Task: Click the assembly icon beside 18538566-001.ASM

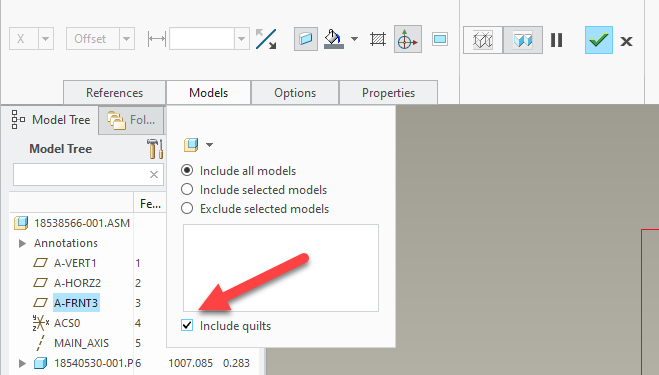Action: (x=21, y=223)
